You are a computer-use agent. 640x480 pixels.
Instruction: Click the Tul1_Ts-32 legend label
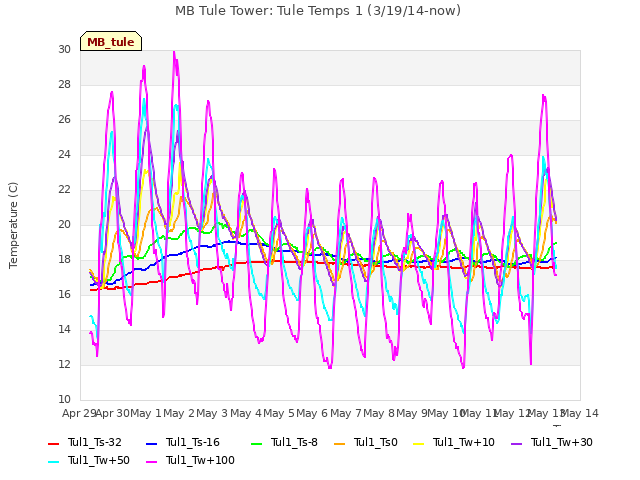tap(95, 442)
